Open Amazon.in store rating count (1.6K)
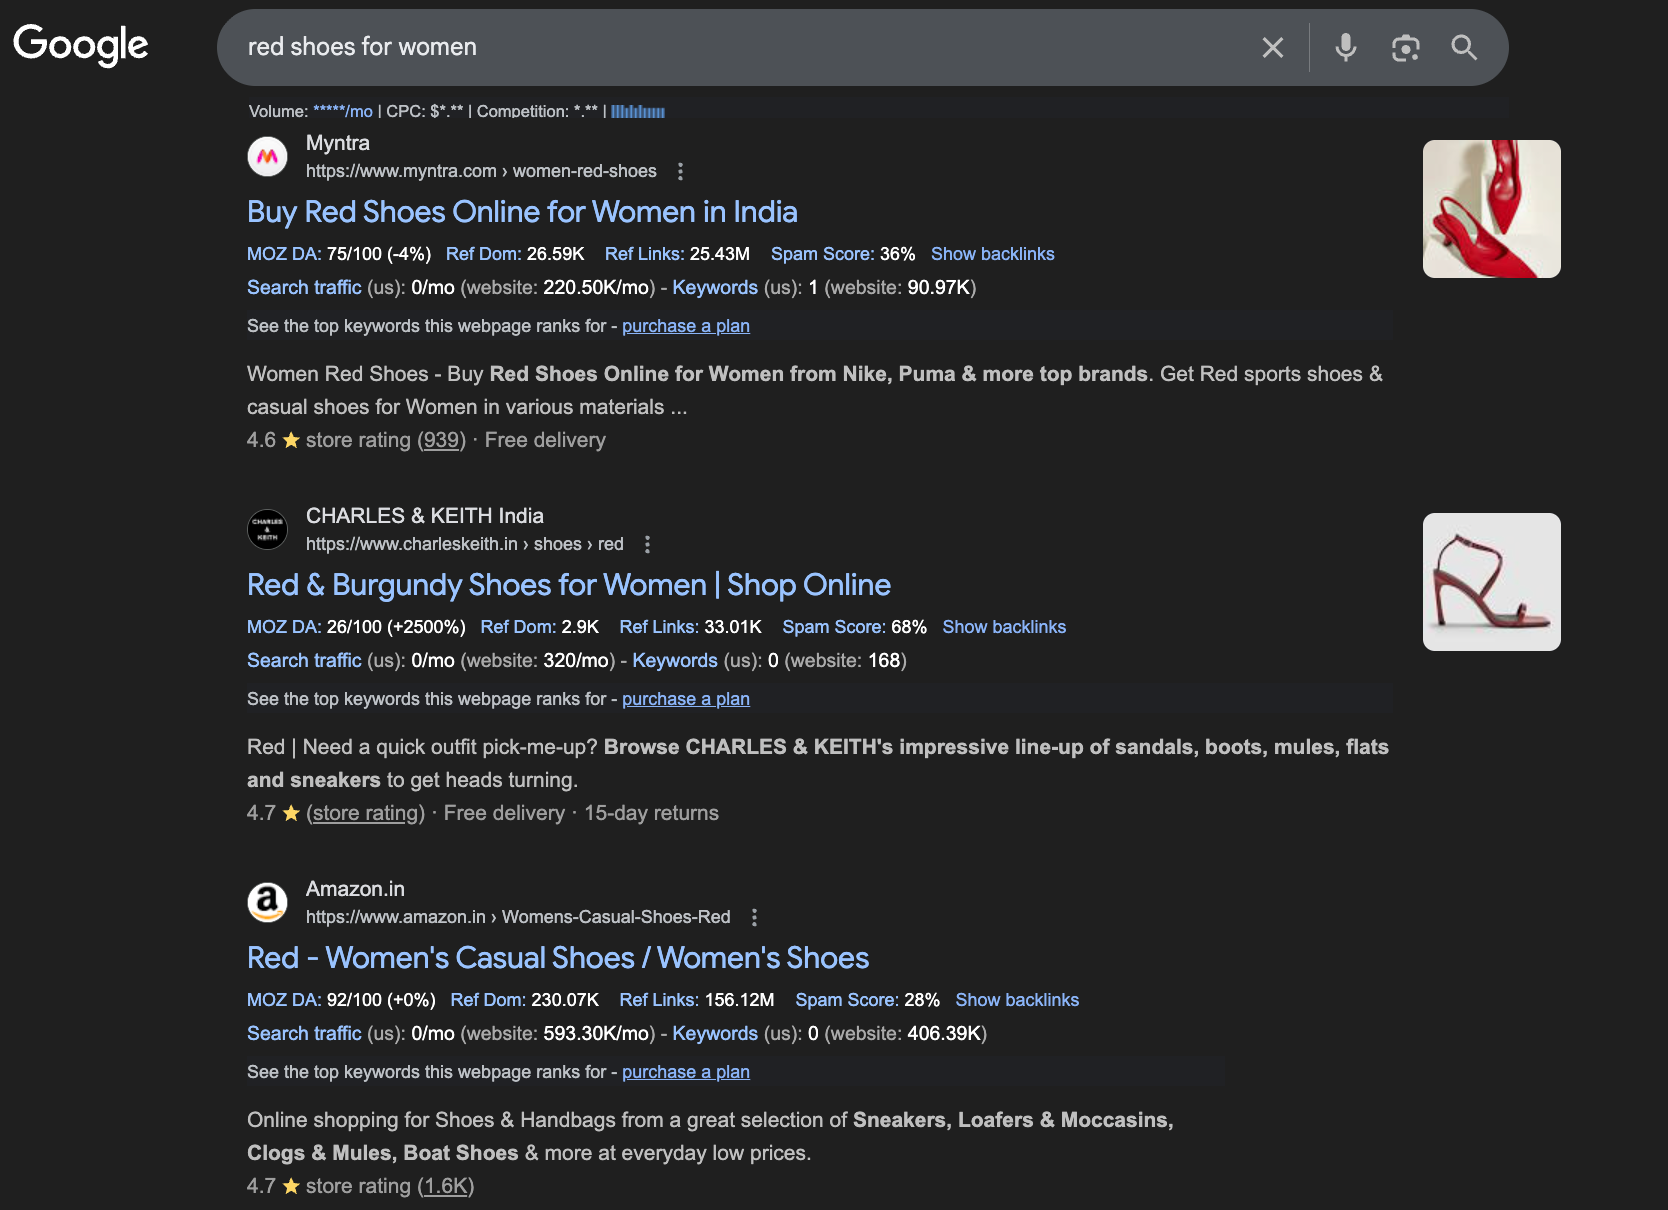Viewport: 1668px width, 1210px height. click(446, 1186)
